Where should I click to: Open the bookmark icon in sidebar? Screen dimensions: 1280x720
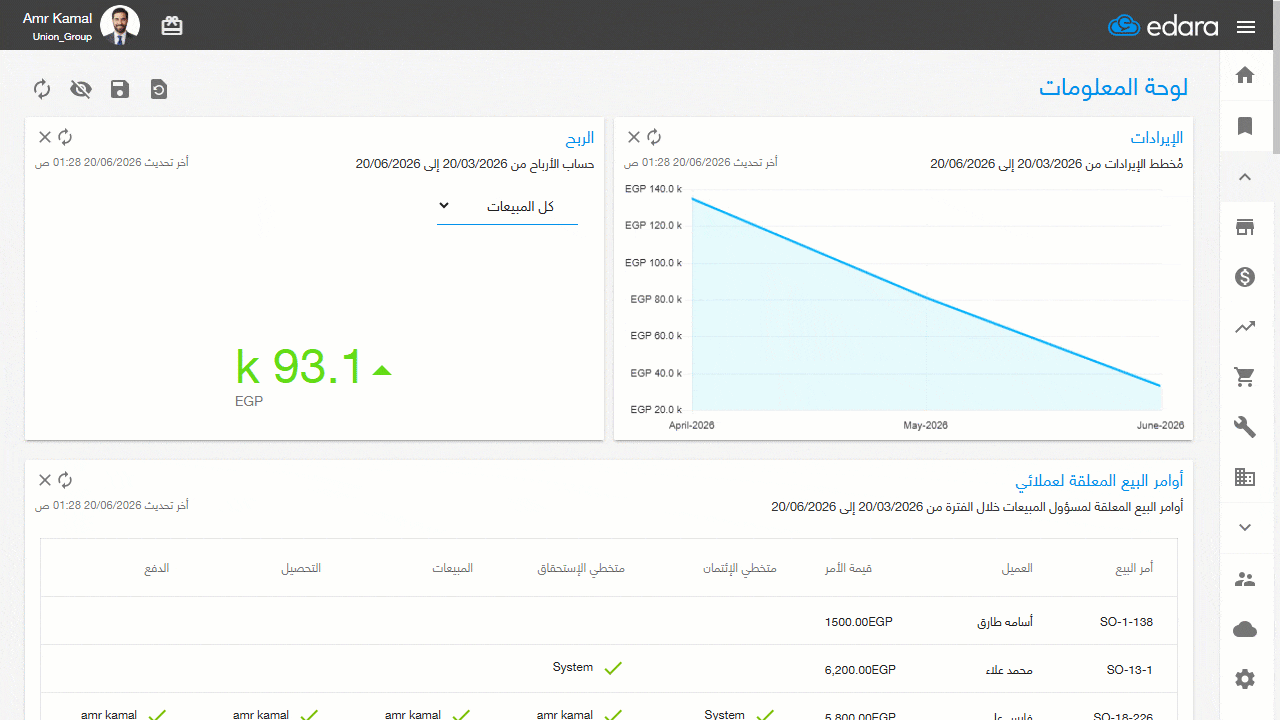[1245, 126]
